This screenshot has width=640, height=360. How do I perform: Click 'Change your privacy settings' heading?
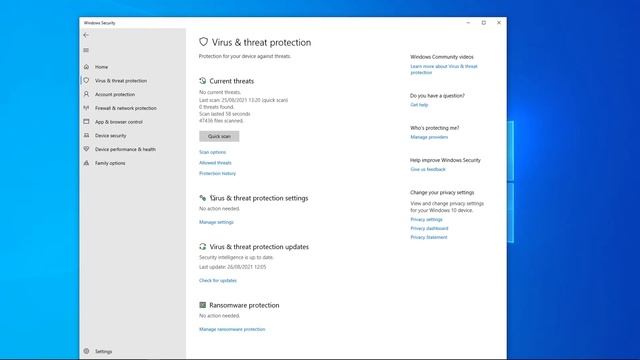442,193
